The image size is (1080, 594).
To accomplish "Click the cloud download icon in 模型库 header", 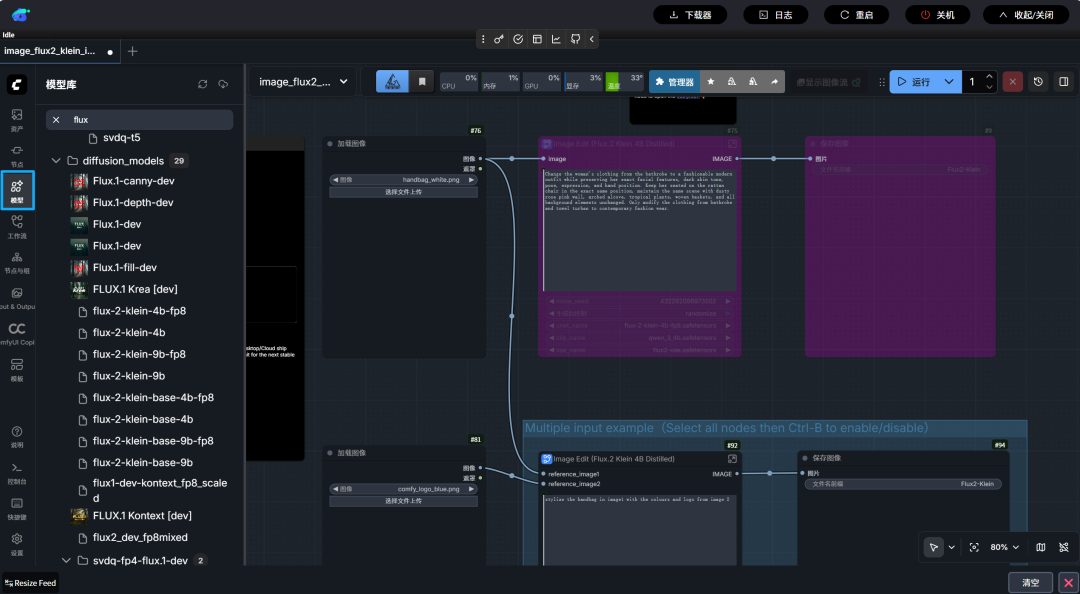I will pyautogui.click(x=223, y=84).
